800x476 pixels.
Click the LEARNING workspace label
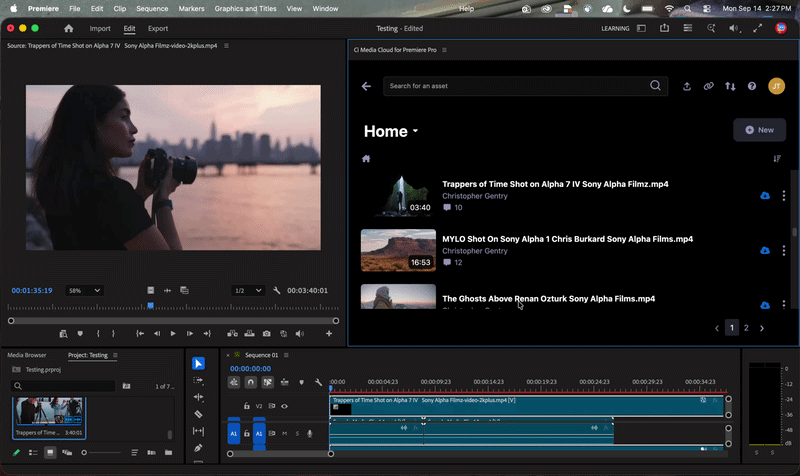(615, 29)
